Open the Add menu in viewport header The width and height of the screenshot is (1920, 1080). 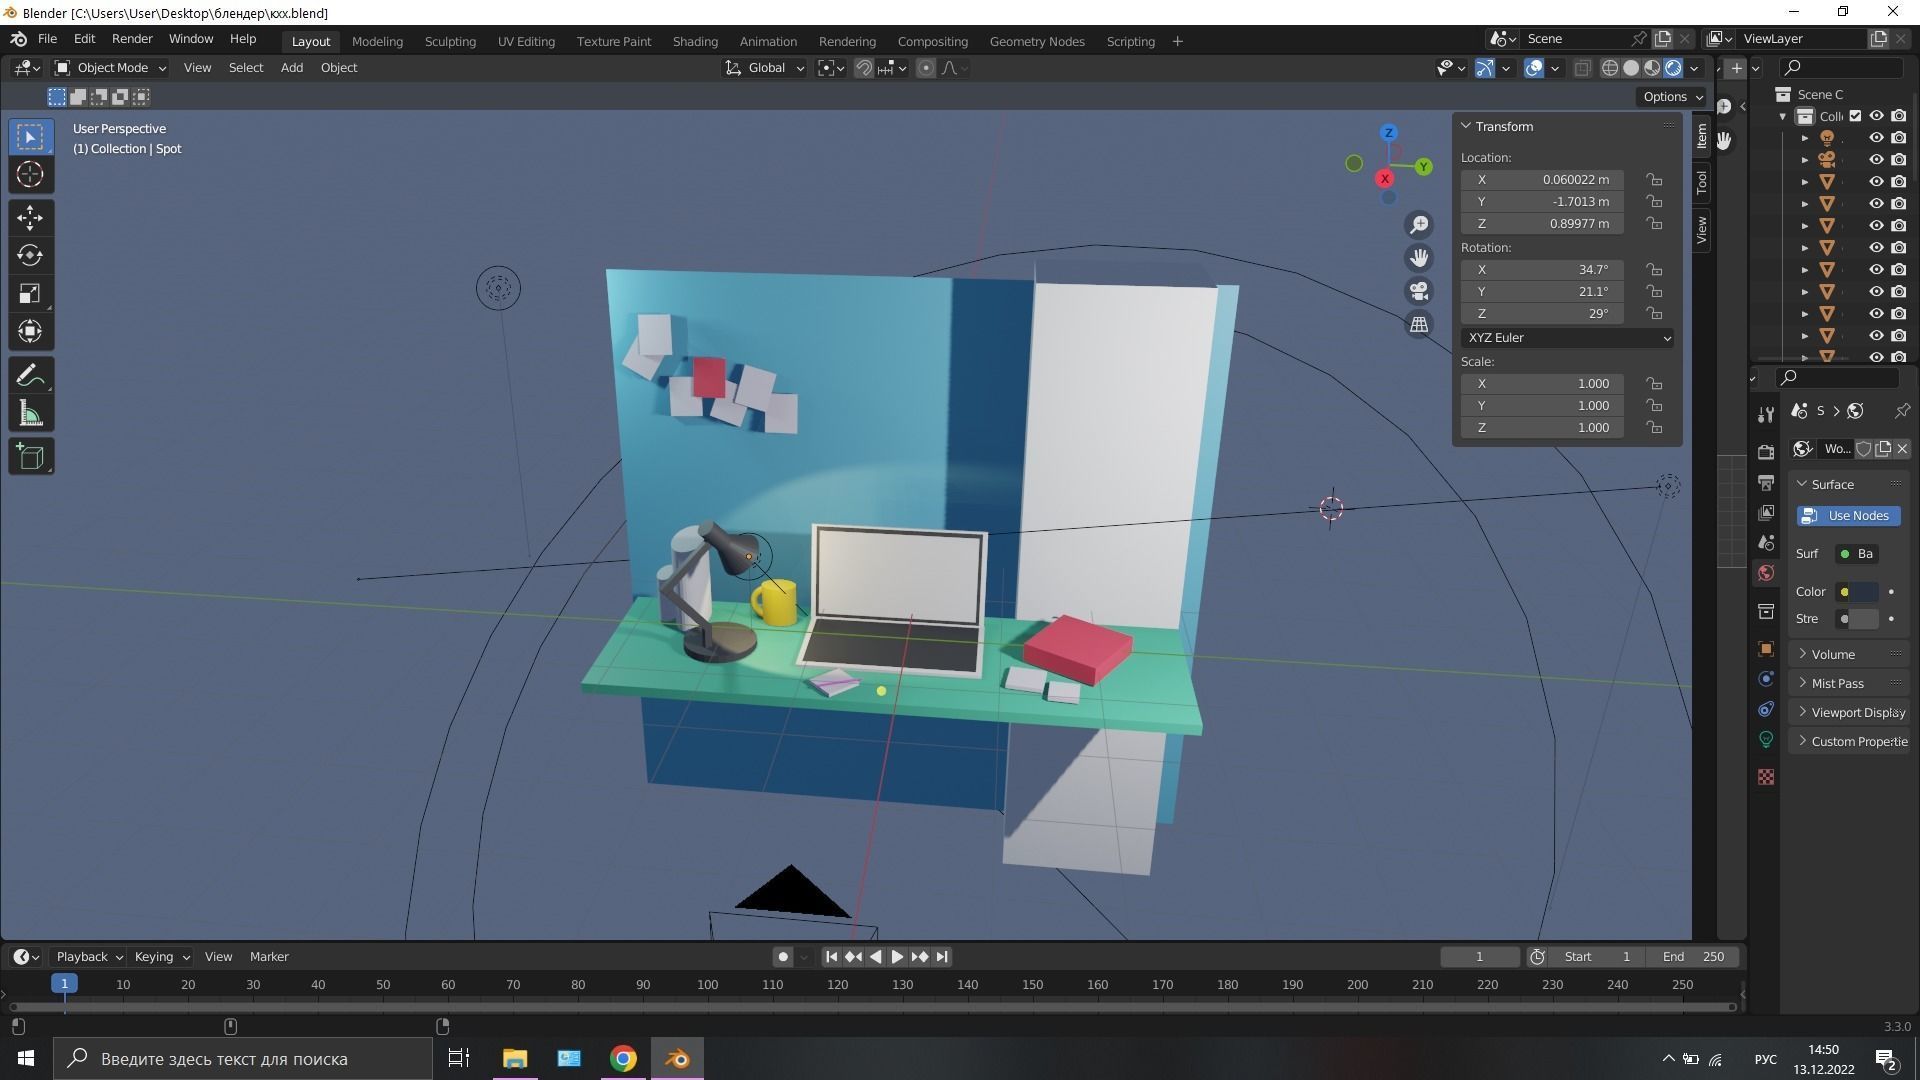pyautogui.click(x=291, y=68)
